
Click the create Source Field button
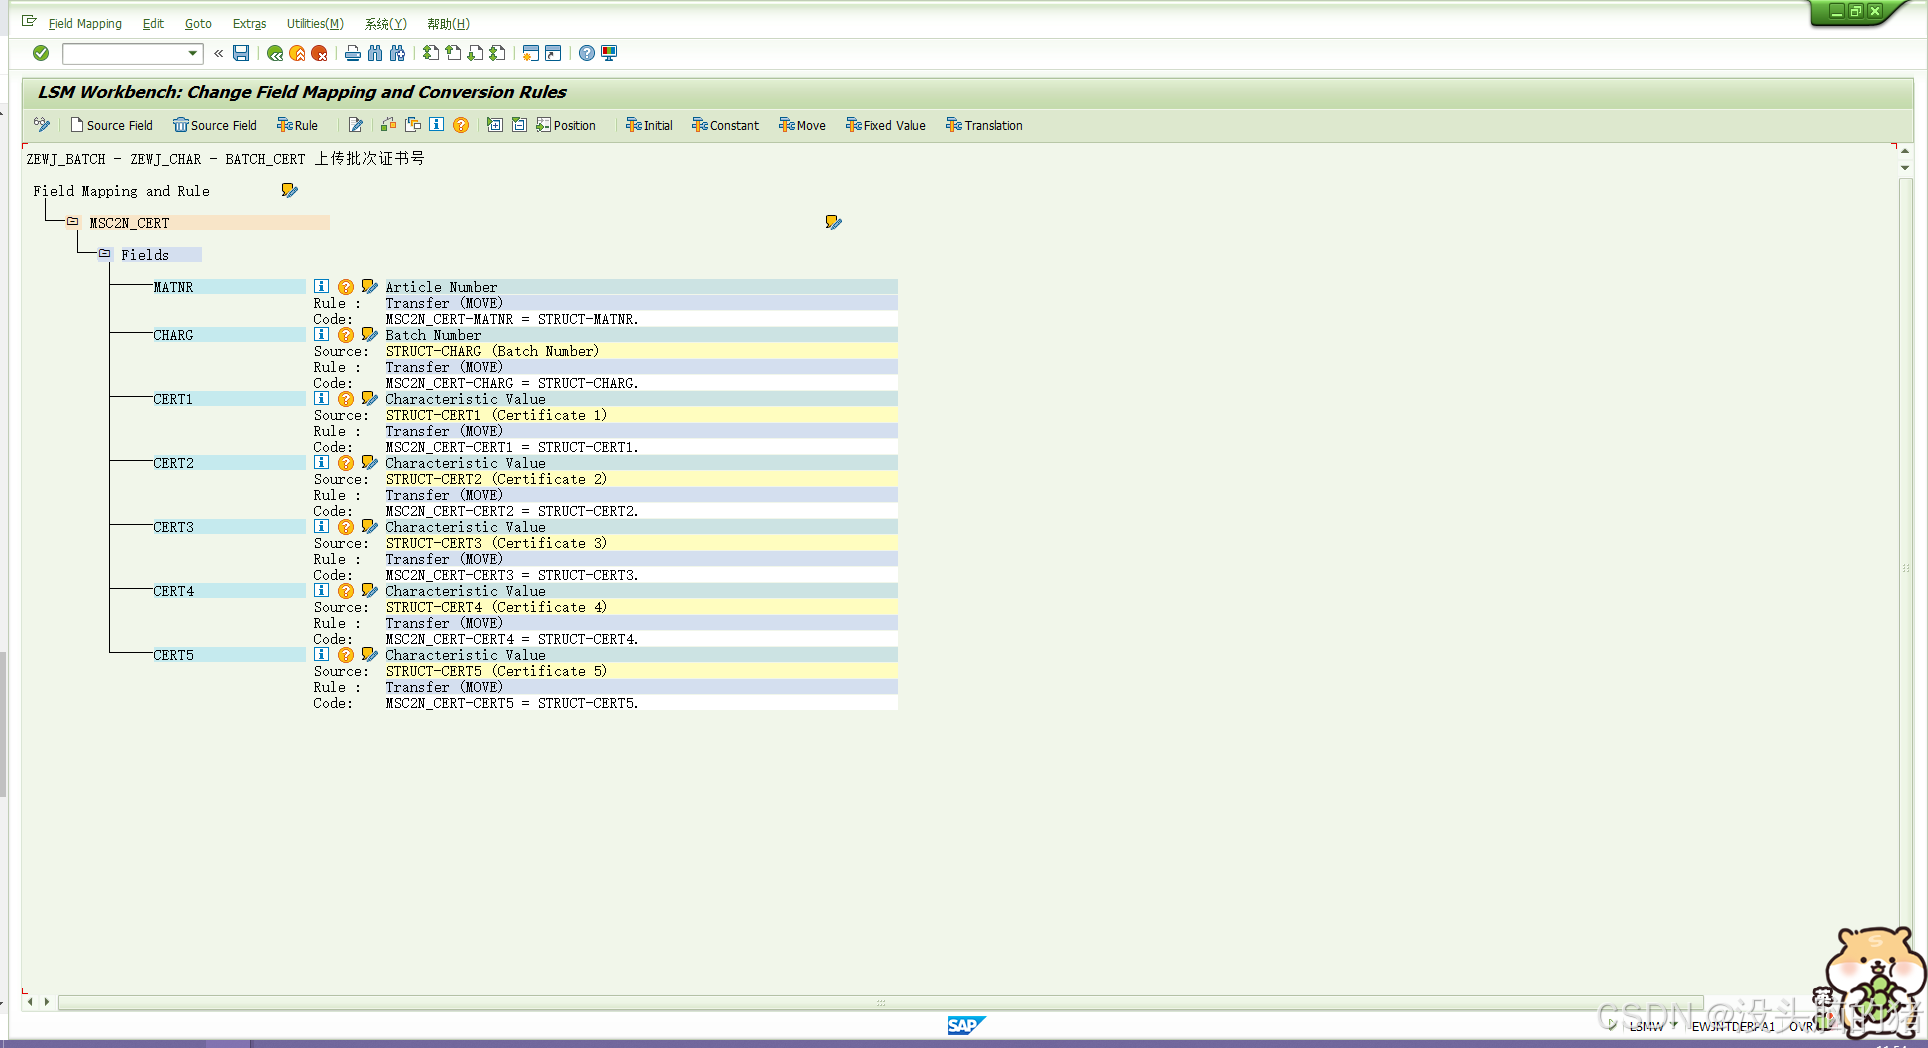[111, 125]
